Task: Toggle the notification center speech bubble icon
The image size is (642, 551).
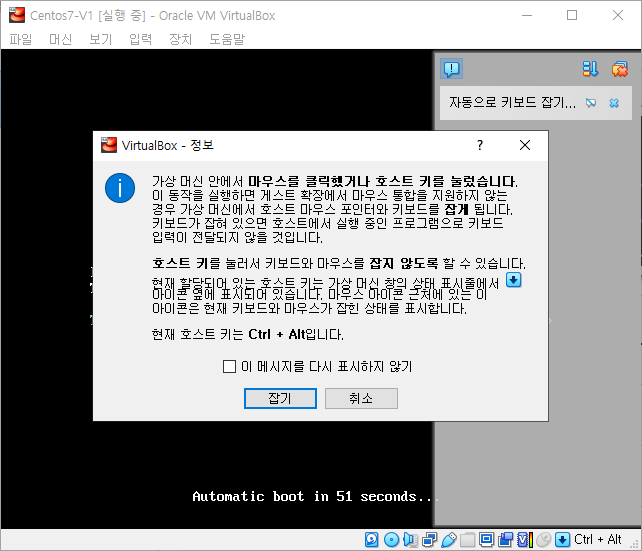Action: [451, 69]
